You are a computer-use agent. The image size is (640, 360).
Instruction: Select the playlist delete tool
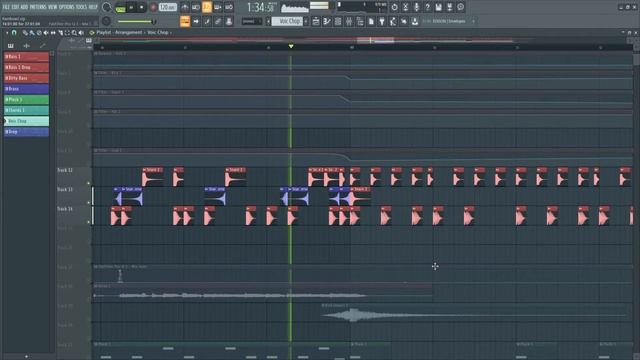coord(39,33)
